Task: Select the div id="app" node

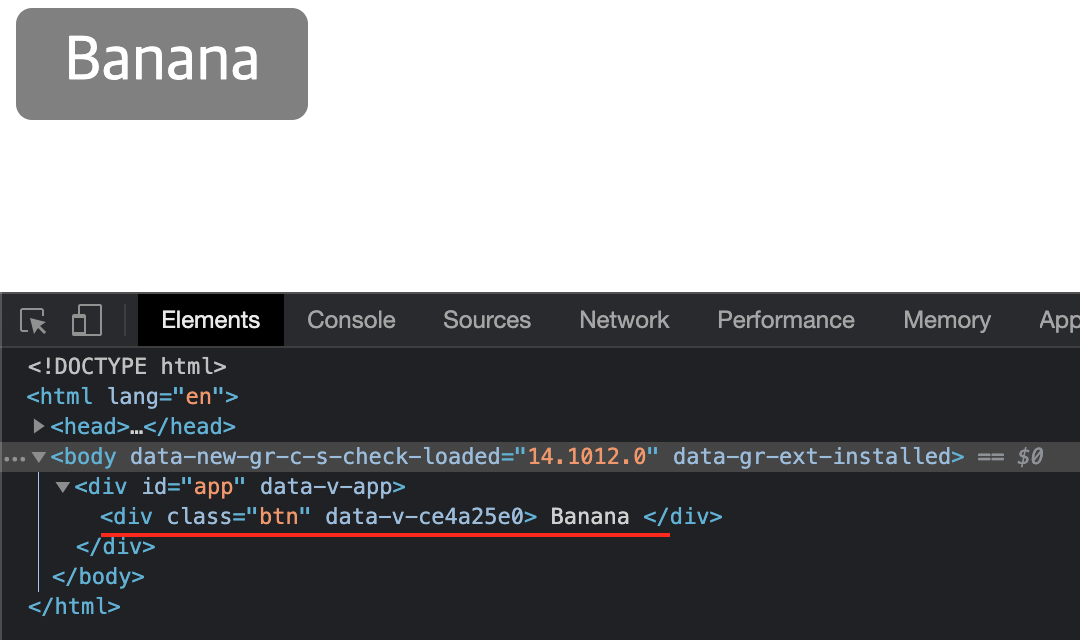Action: click(x=240, y=487)
